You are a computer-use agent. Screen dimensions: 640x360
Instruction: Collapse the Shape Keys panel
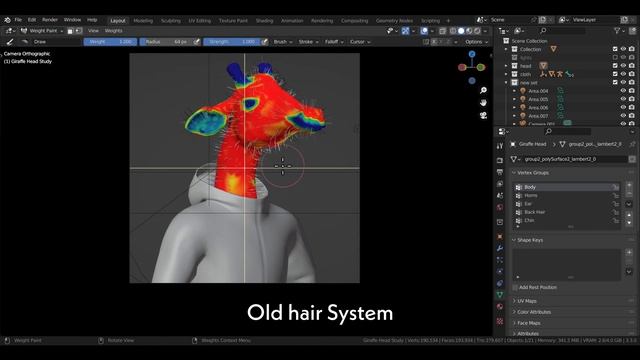(x=530, y=240)
